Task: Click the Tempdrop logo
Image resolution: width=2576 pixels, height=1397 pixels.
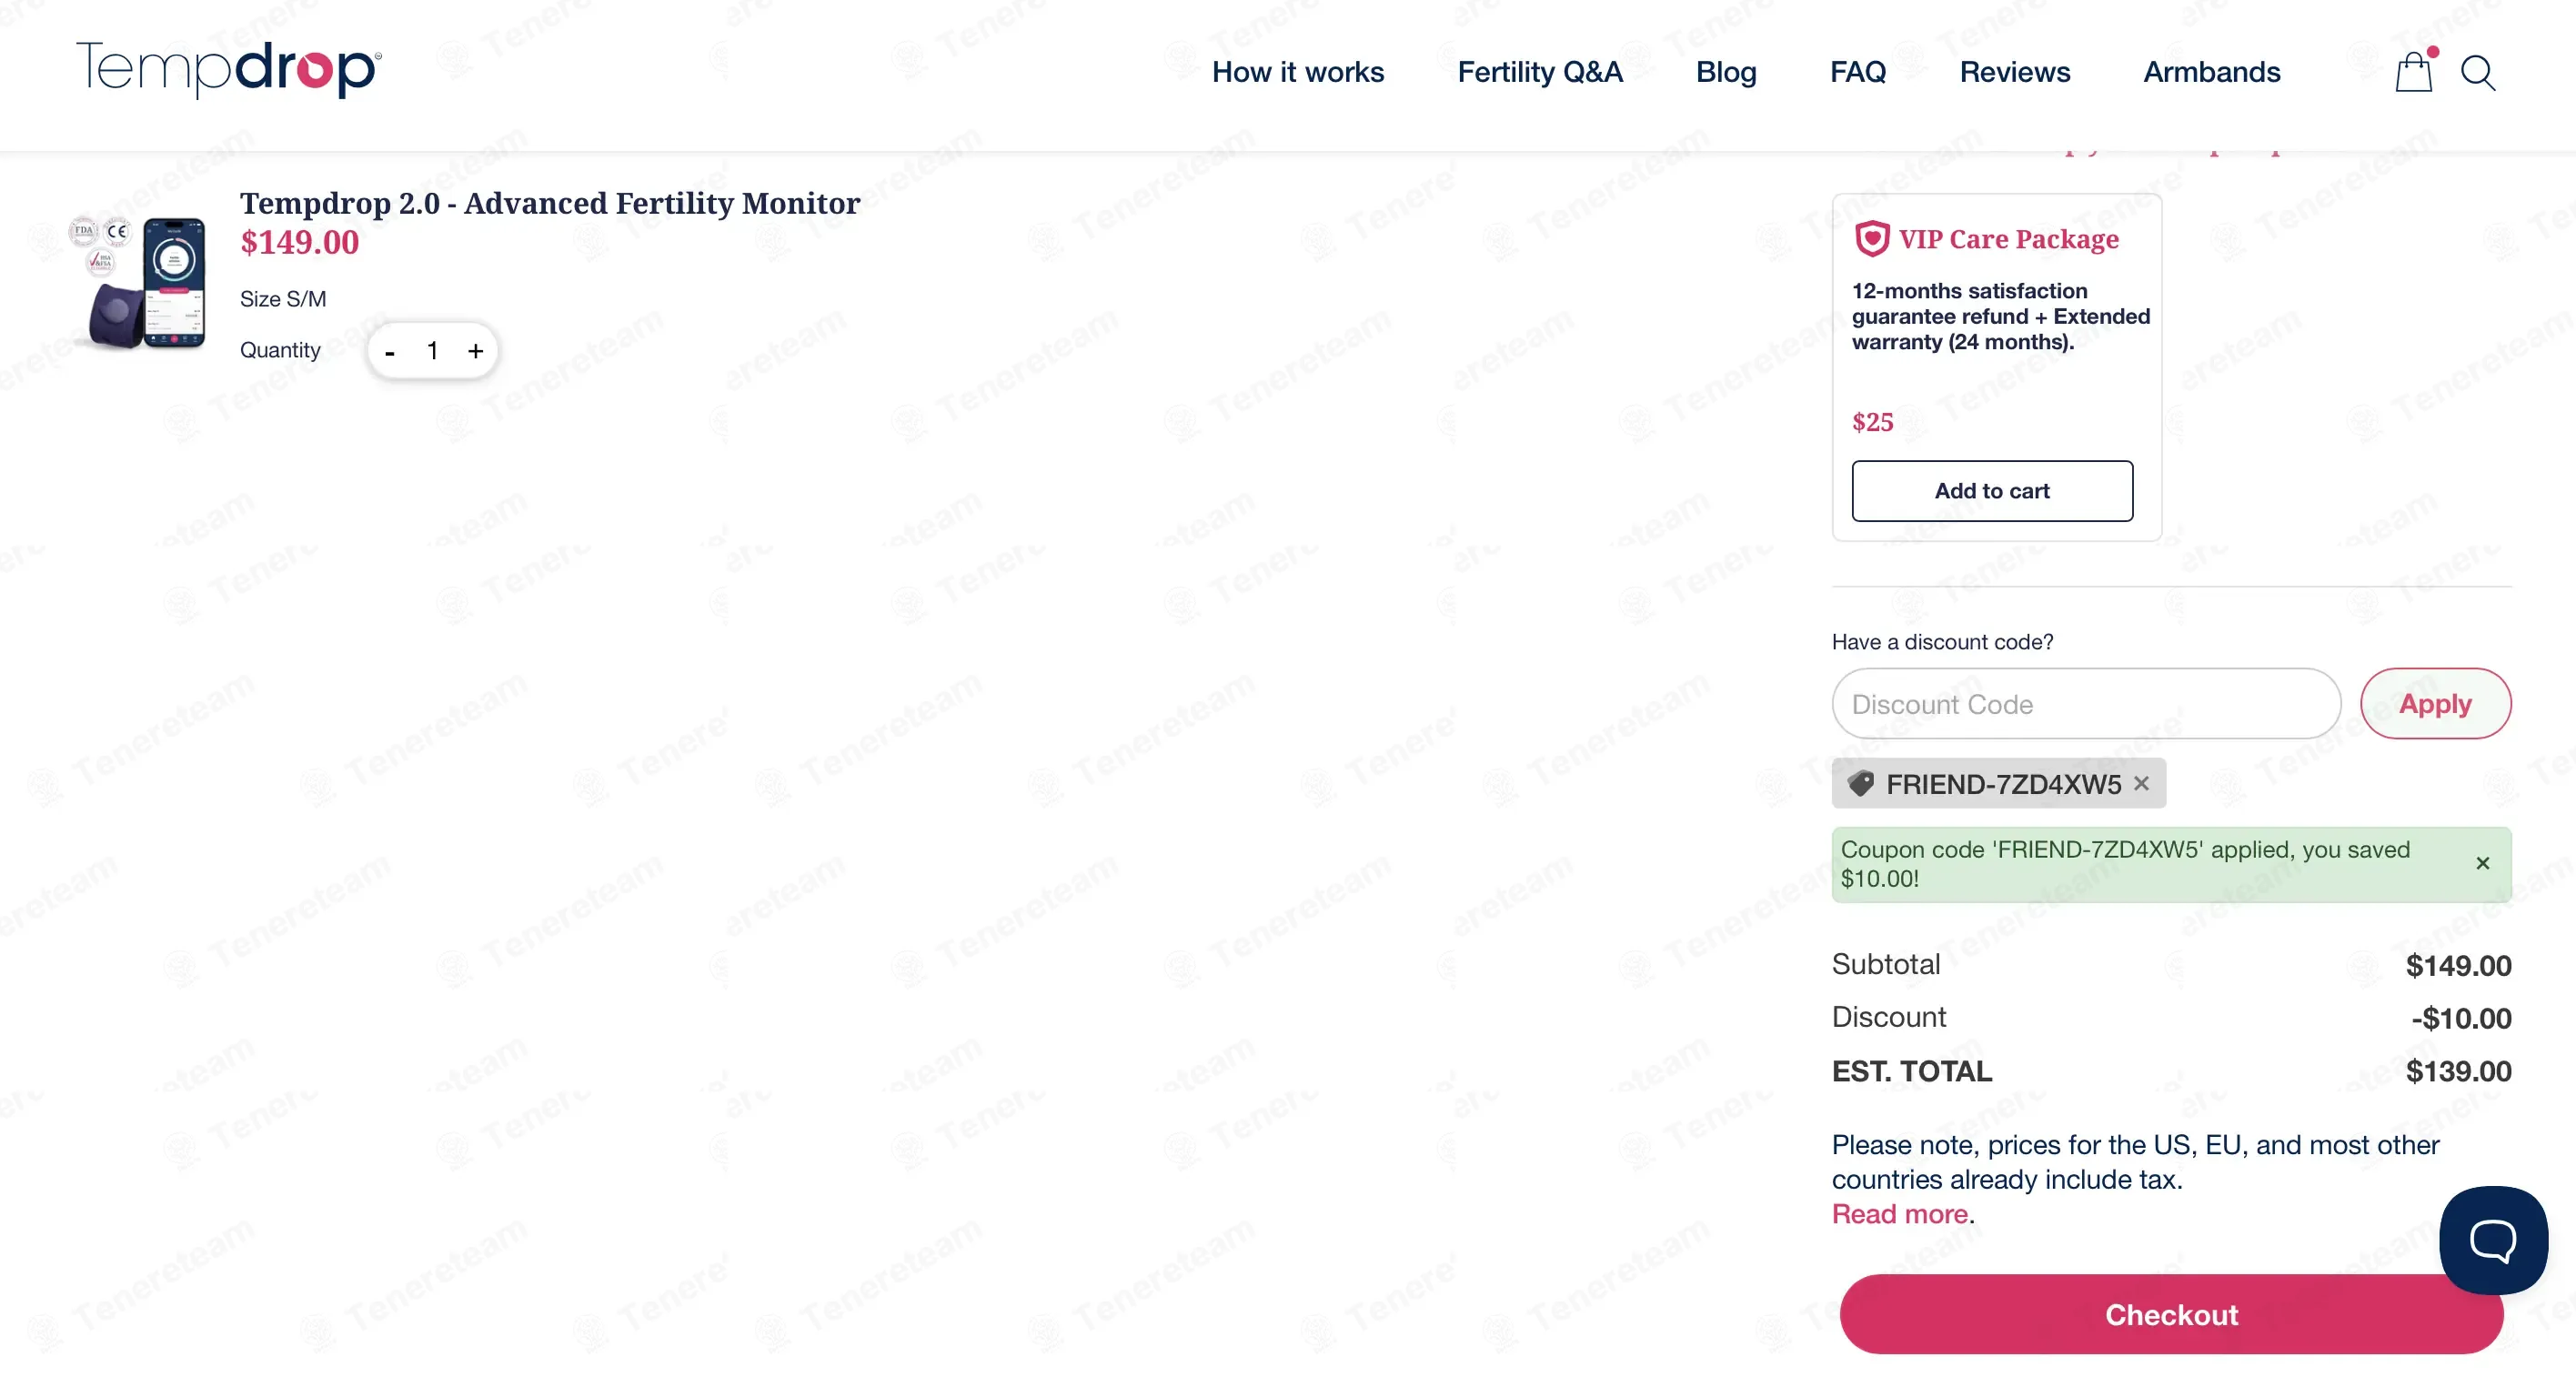Action: coord(229,70)
